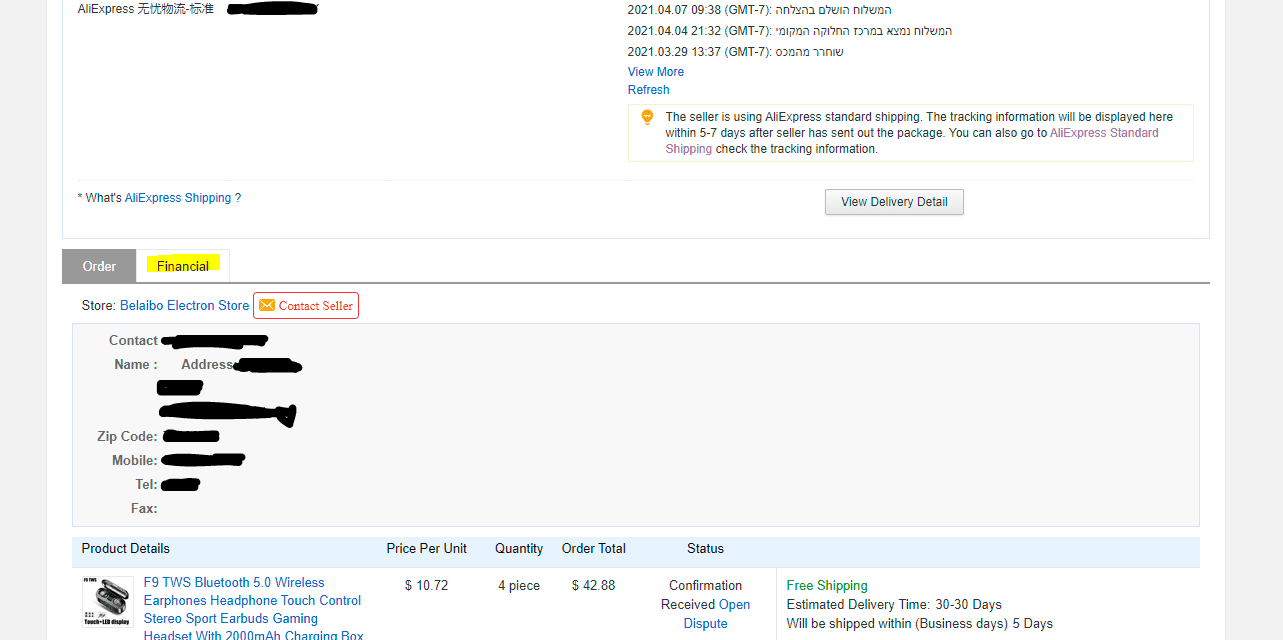Click the View Delivery Detail button
The height and width of the screenshot is (640, 1283).
point(894,202)
